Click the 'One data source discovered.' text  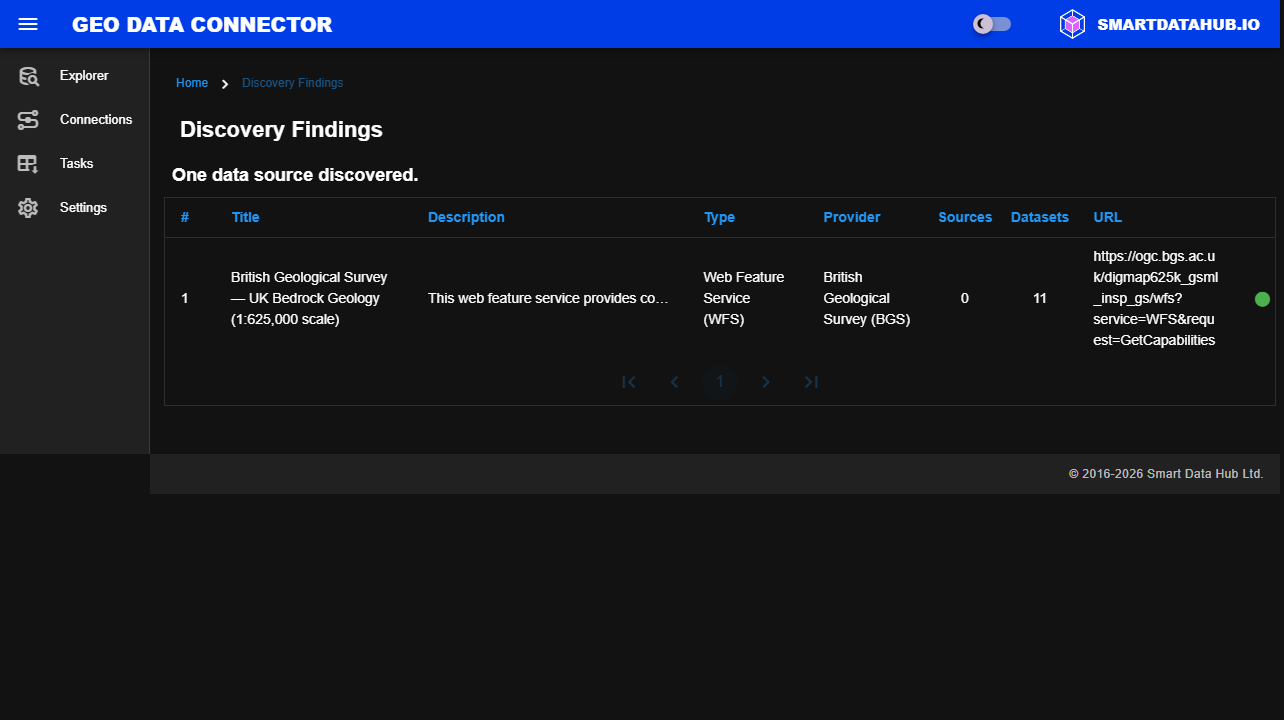[295, 175]
